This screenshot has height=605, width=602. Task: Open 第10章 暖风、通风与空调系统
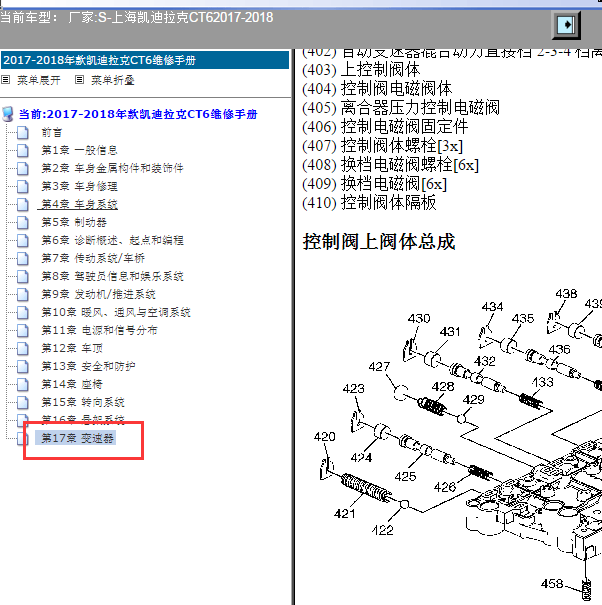[x=116, y=312]
